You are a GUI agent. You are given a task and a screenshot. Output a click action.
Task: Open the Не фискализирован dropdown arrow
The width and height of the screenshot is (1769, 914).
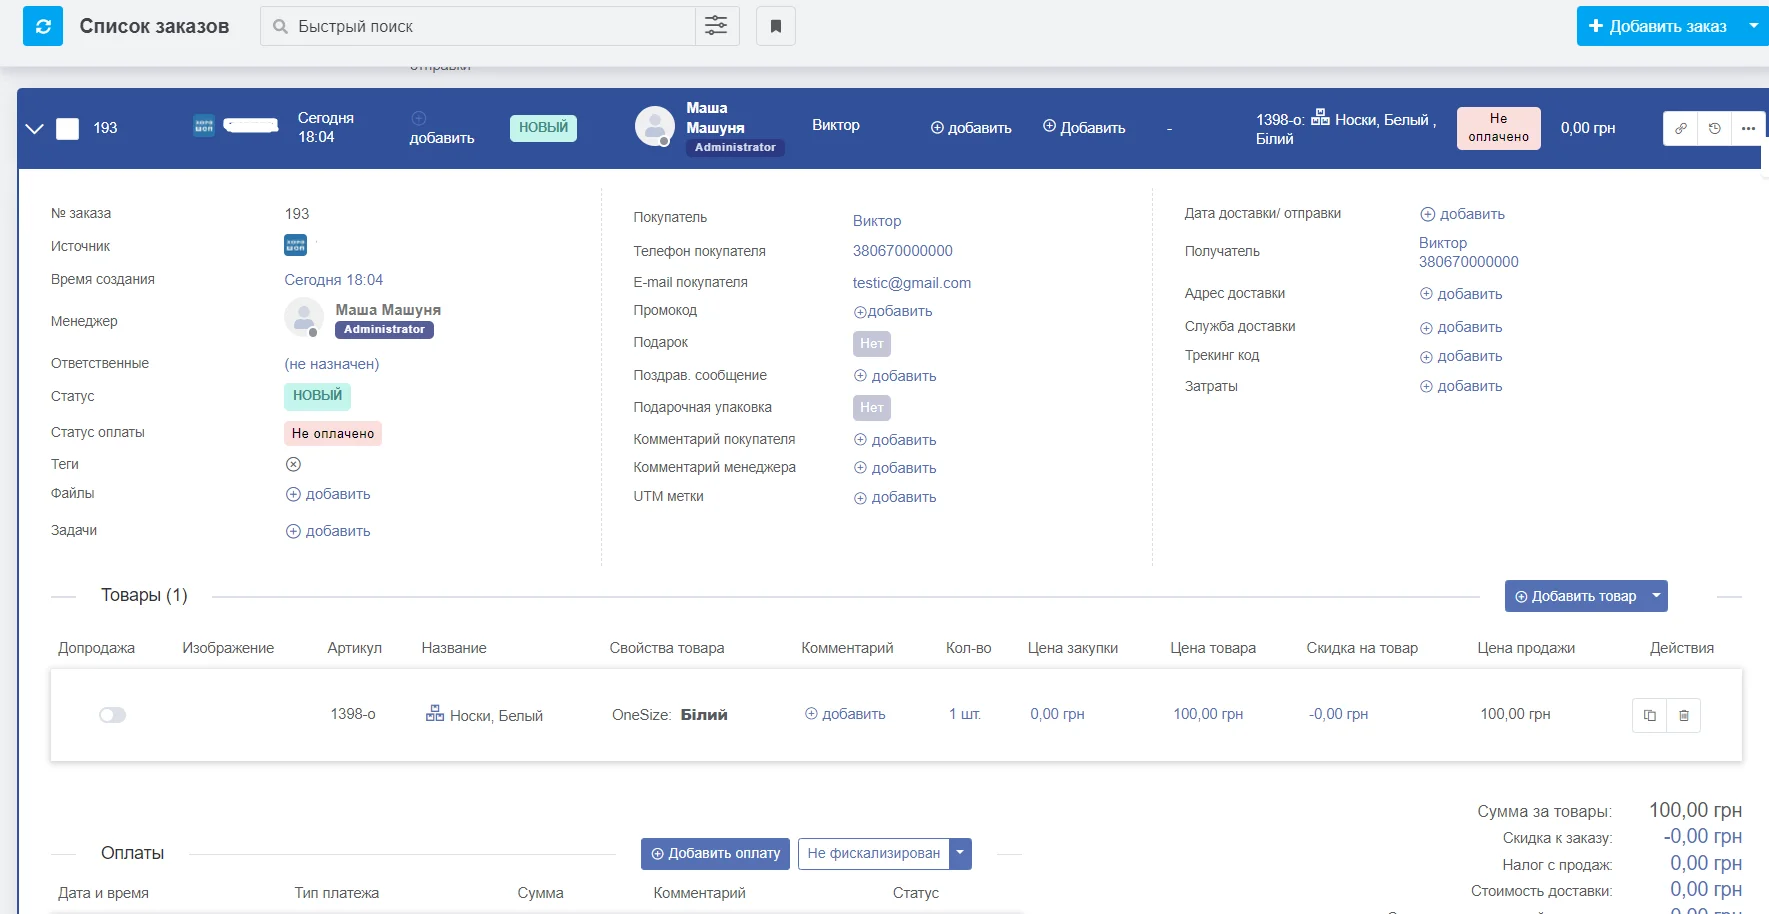click(960, 853)
